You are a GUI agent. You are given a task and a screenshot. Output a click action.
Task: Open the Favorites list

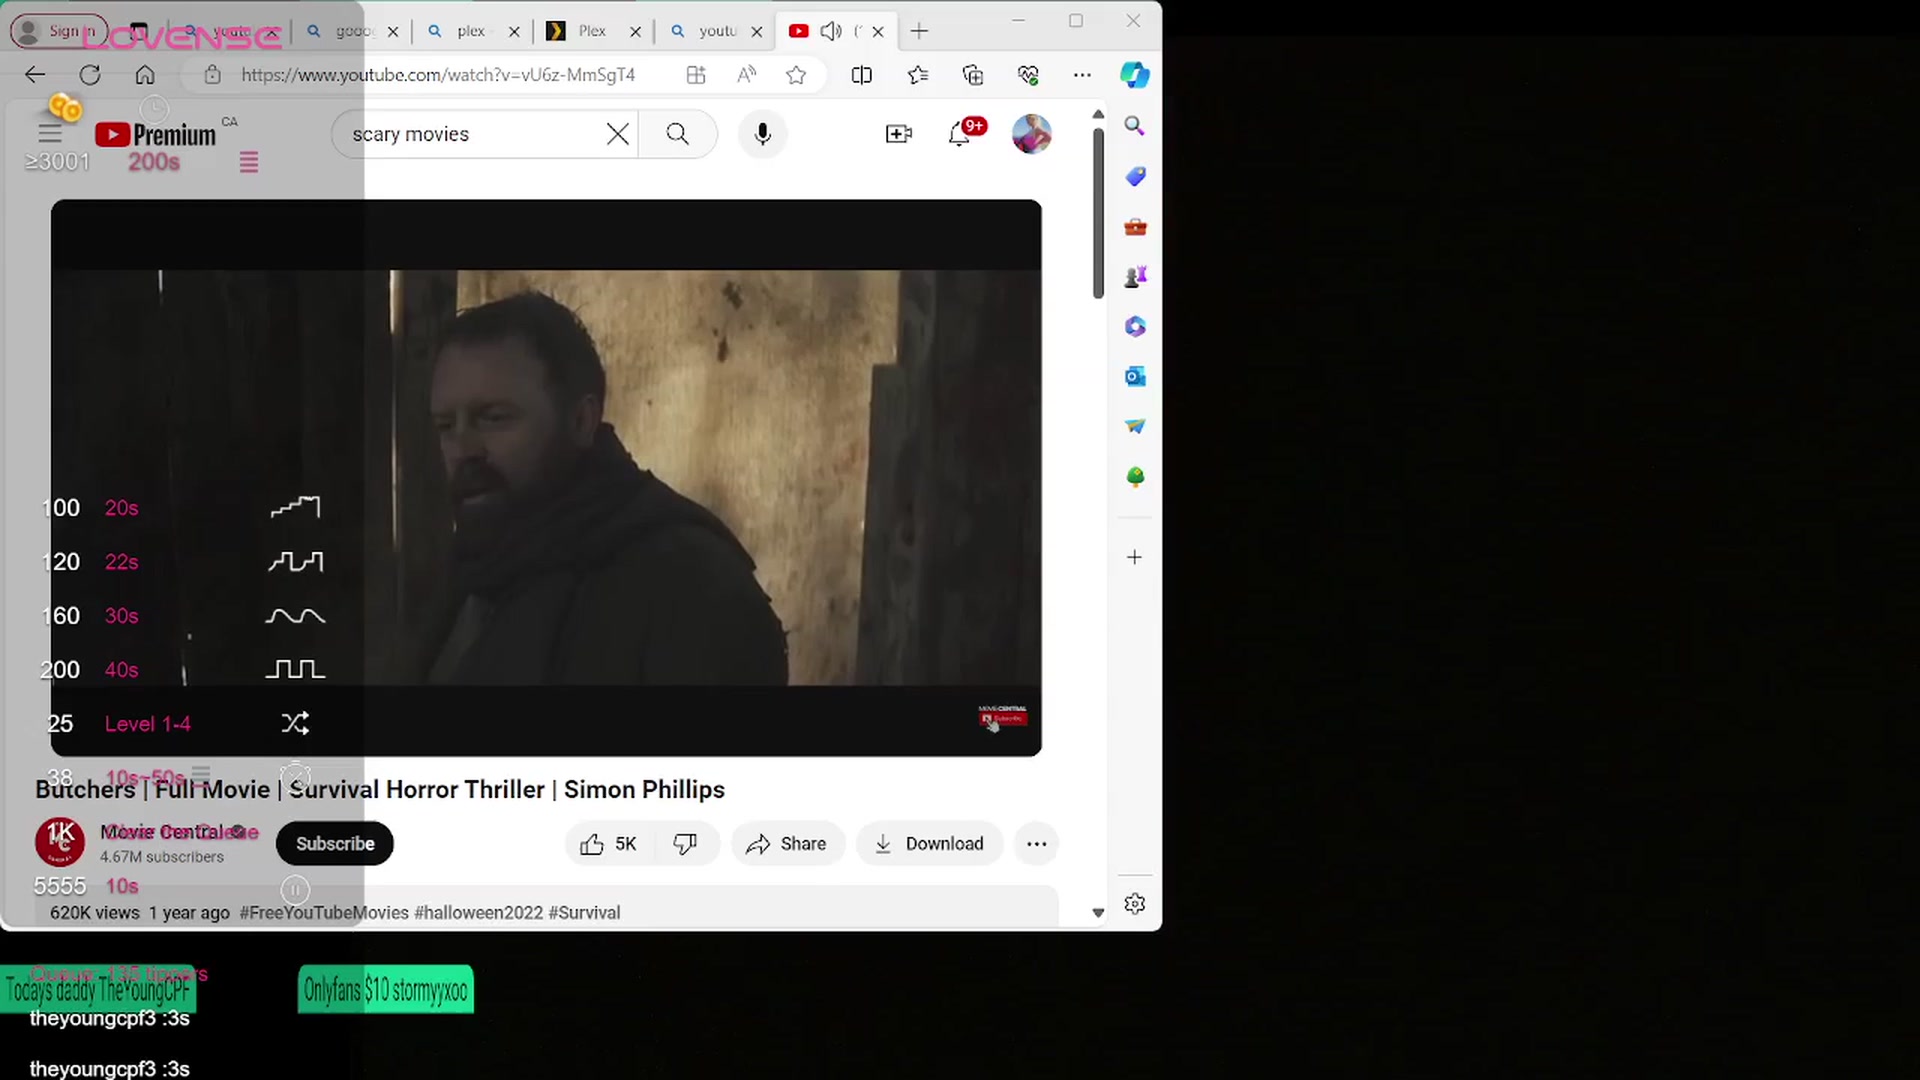point(918,75)
